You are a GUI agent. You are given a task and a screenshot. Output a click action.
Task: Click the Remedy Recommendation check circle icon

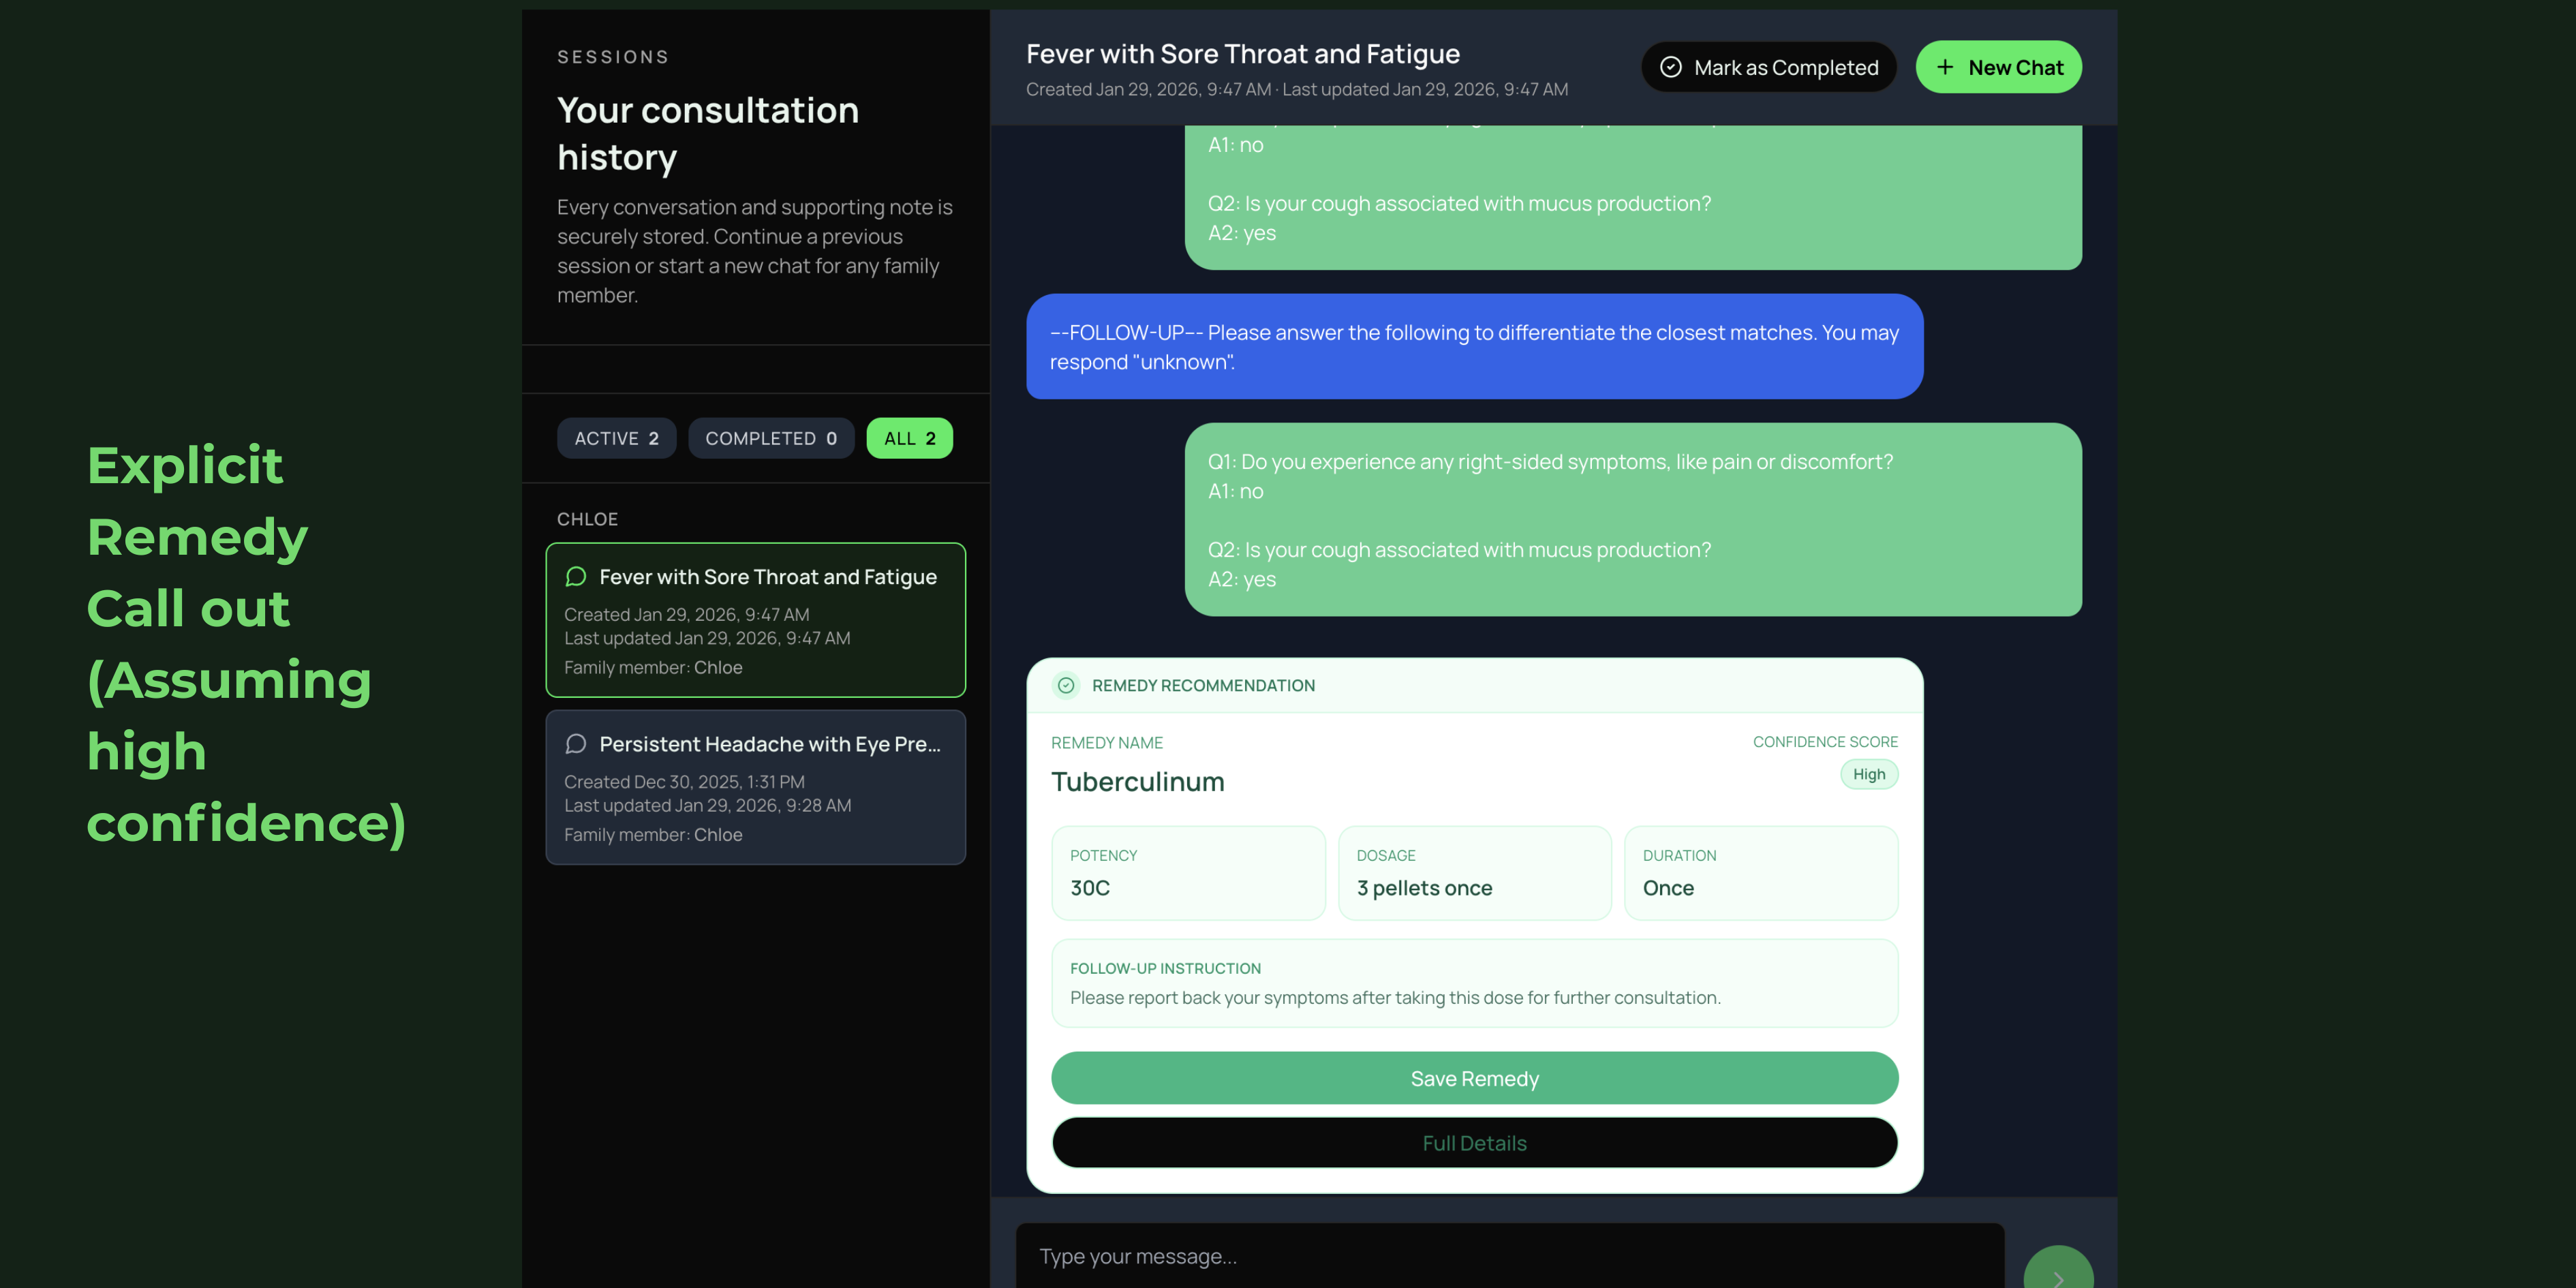[x=1065, y=686]
